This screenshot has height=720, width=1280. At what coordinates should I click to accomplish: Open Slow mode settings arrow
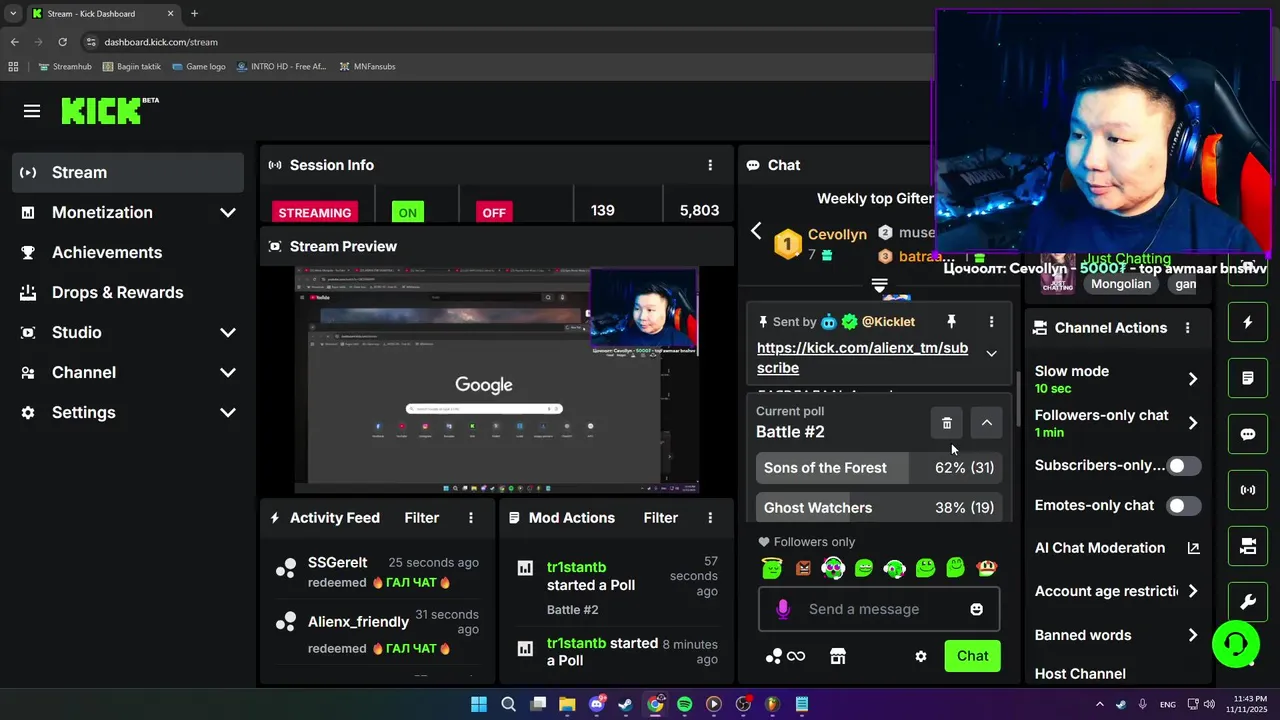(x=1192, y=379)
